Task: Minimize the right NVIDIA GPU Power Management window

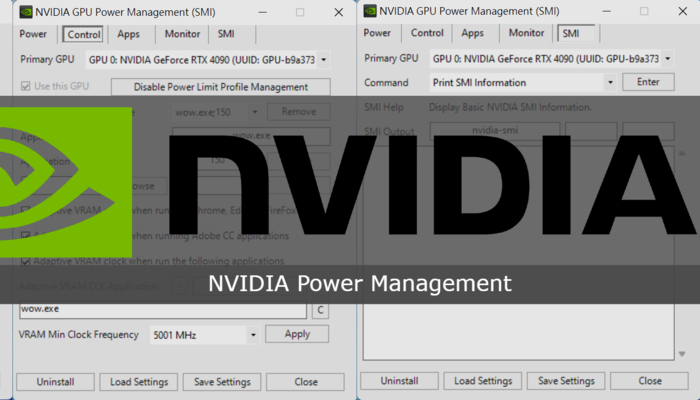Action: 606,11
